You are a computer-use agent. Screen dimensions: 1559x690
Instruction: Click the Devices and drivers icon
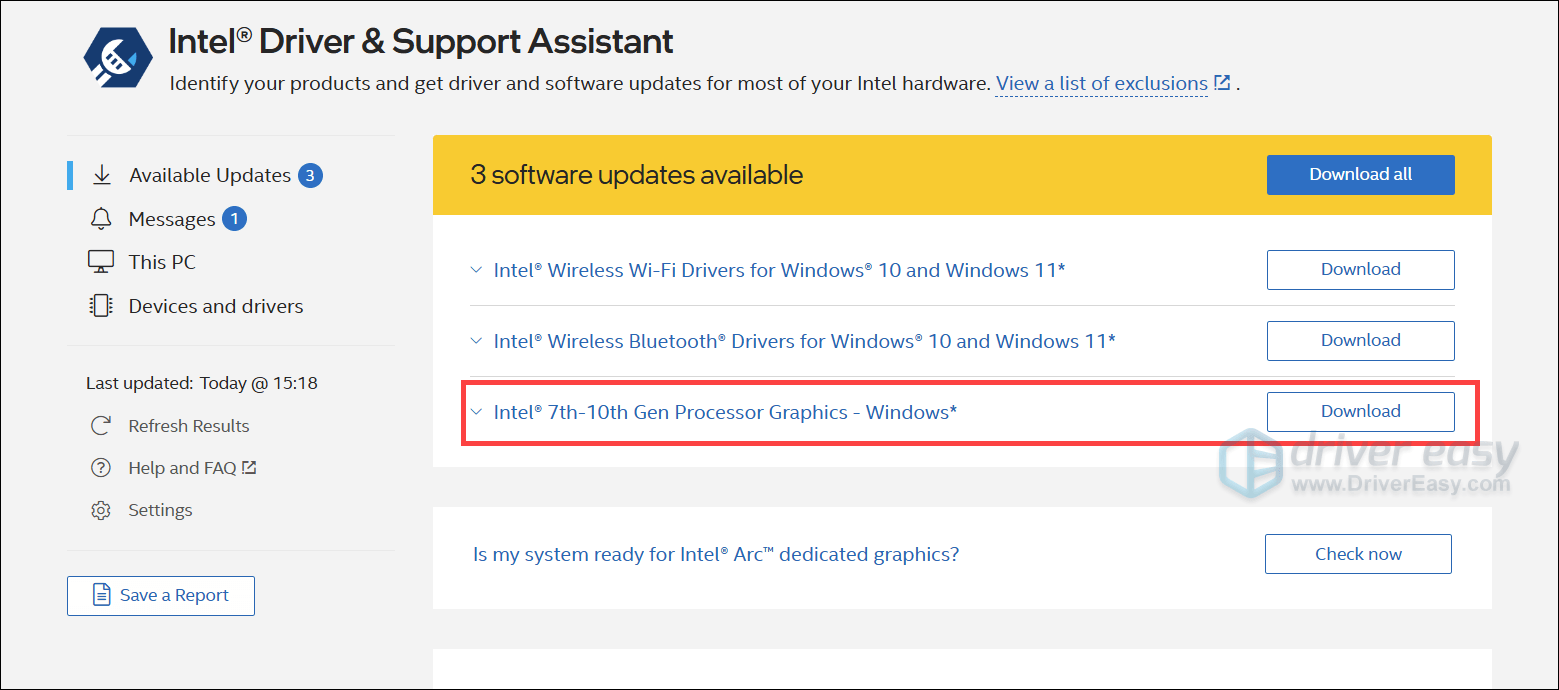tap(101, 306)
